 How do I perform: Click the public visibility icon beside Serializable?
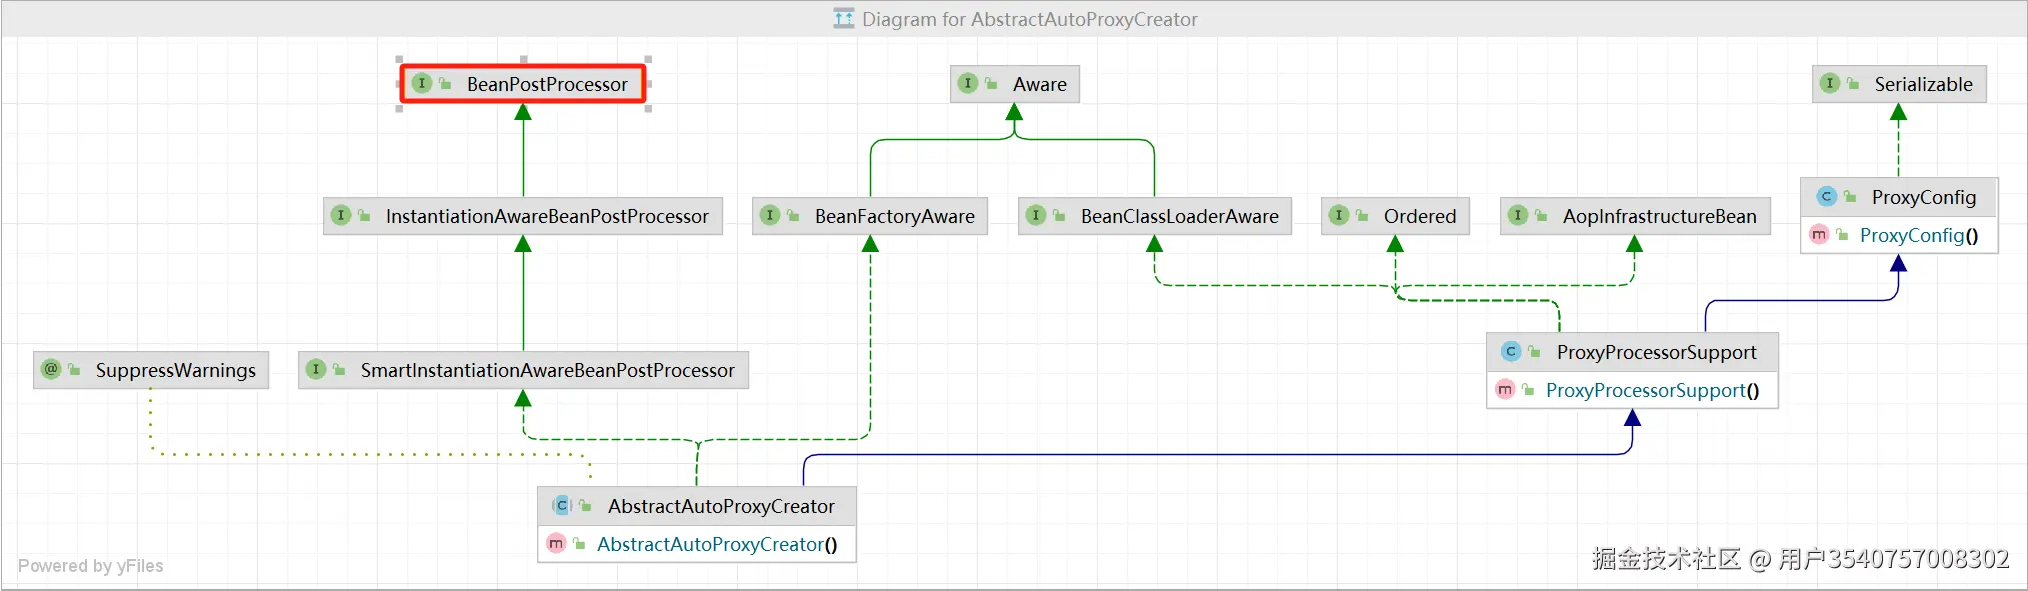tap(1854, 84)
